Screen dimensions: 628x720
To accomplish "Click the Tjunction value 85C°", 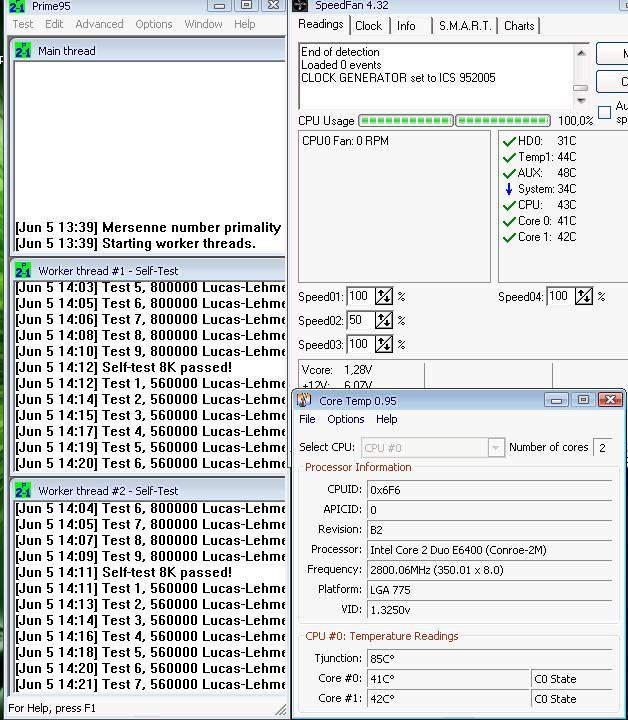I will tap(489, 659).
